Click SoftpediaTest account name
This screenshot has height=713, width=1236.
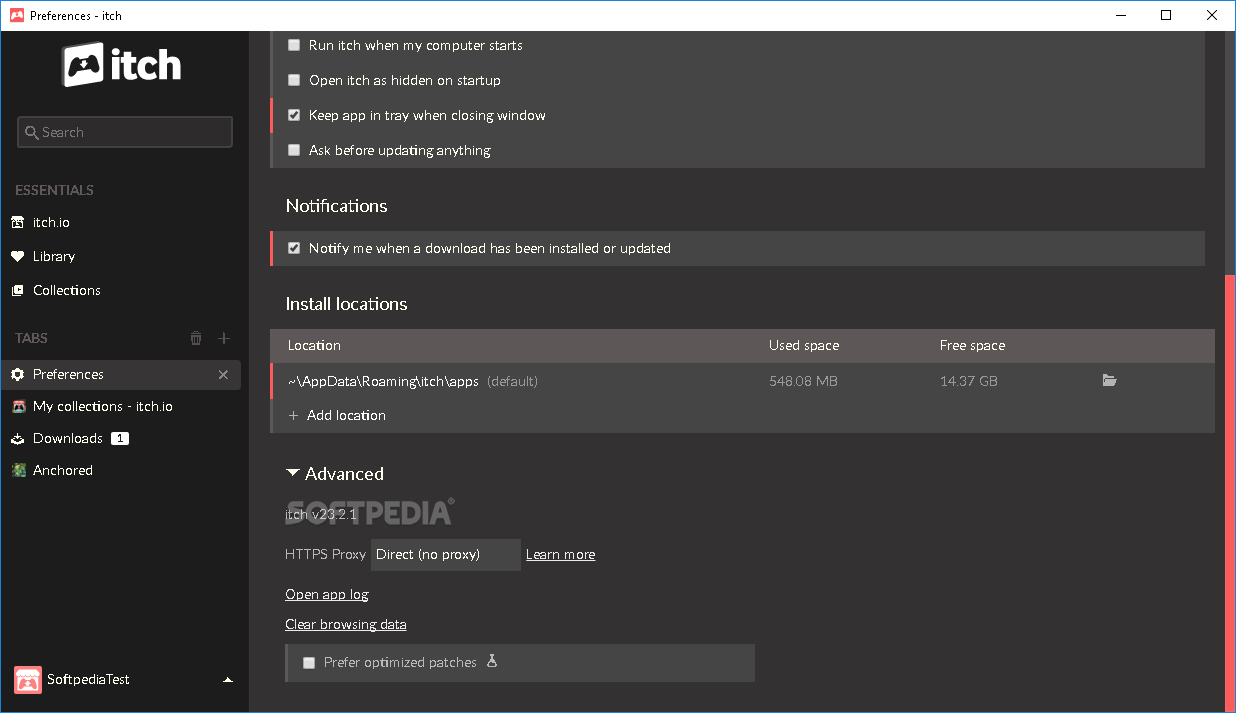(88, 680)
